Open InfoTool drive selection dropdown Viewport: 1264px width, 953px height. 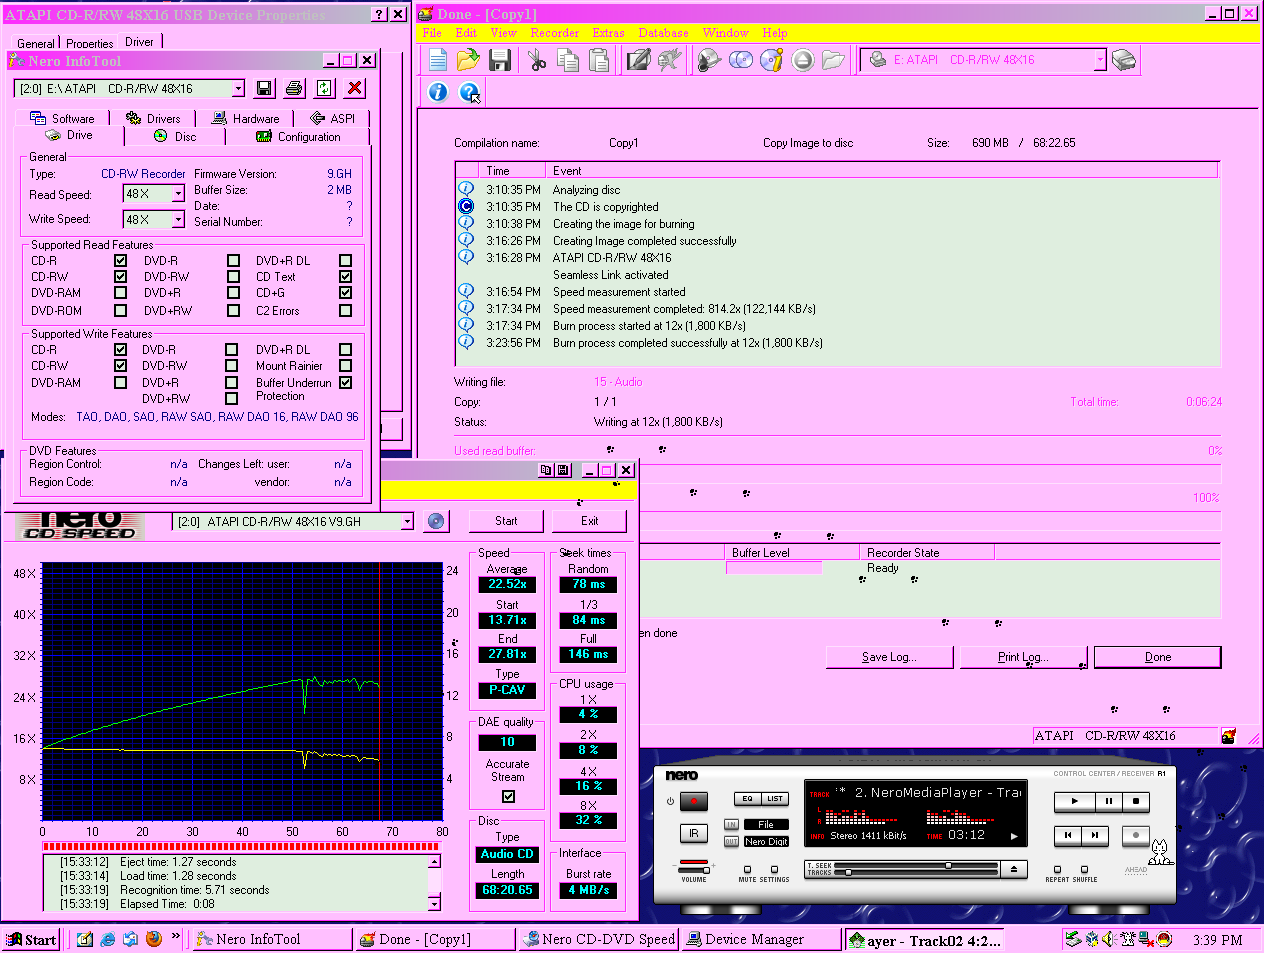tap(238, 89)
